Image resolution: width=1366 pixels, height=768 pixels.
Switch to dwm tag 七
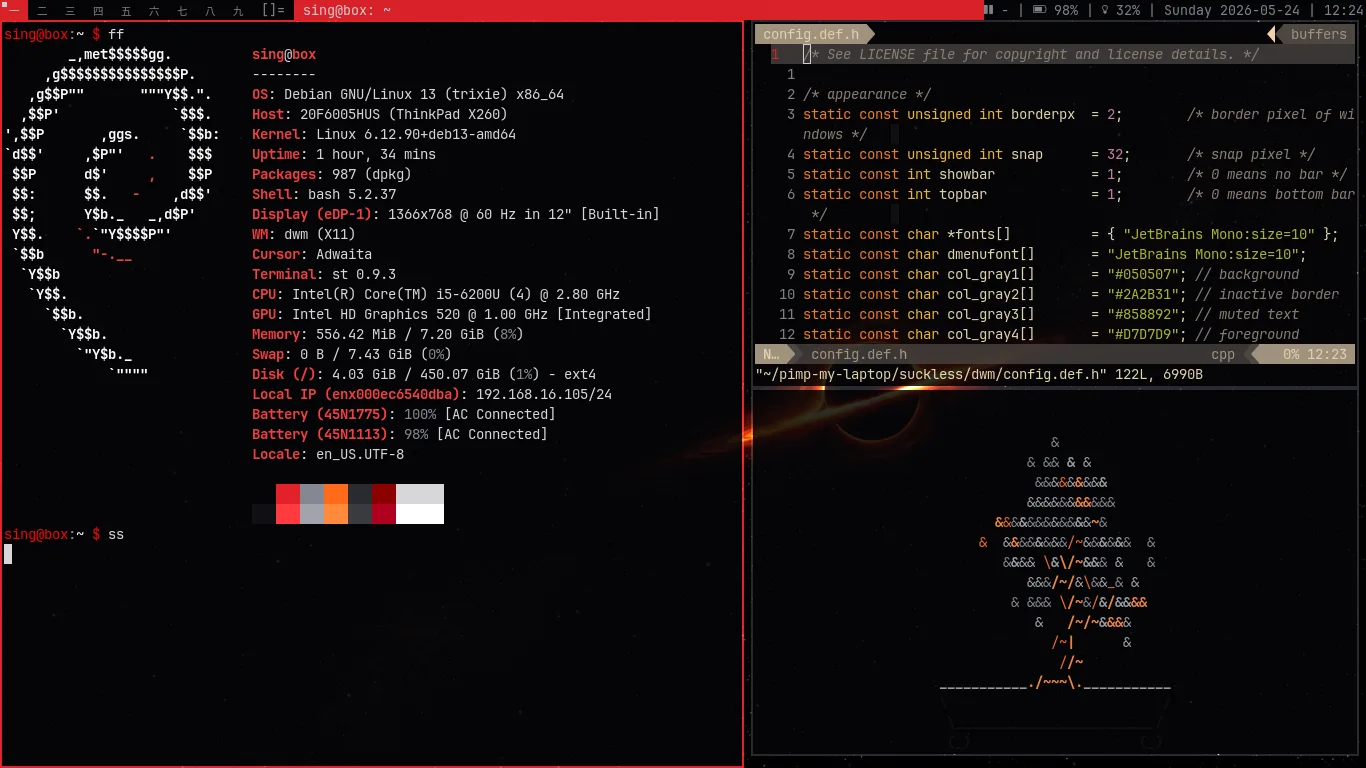(x=182, y=10)
